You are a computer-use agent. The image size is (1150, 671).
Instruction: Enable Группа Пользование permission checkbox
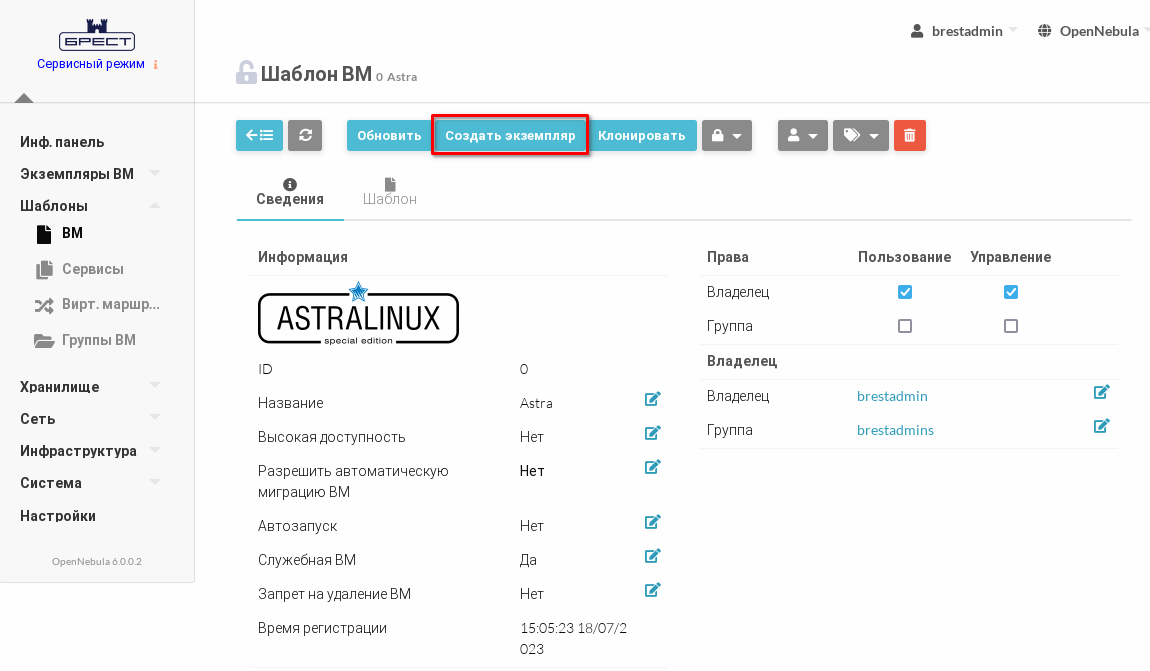pyautogui.click(x=905, y=326)
